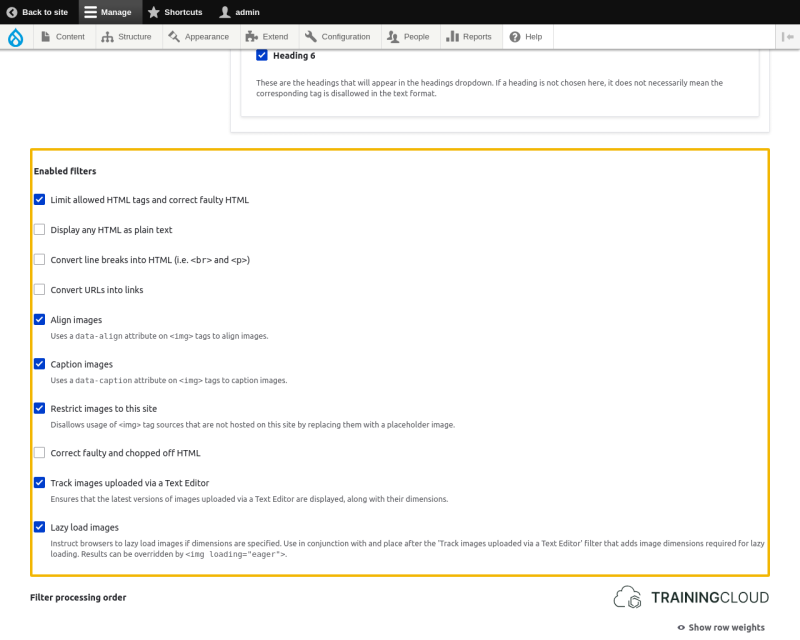The width and height of the screenshot is (800, 640).
Task: Click the Manage hamburger icon
Action: coord(90,12)
